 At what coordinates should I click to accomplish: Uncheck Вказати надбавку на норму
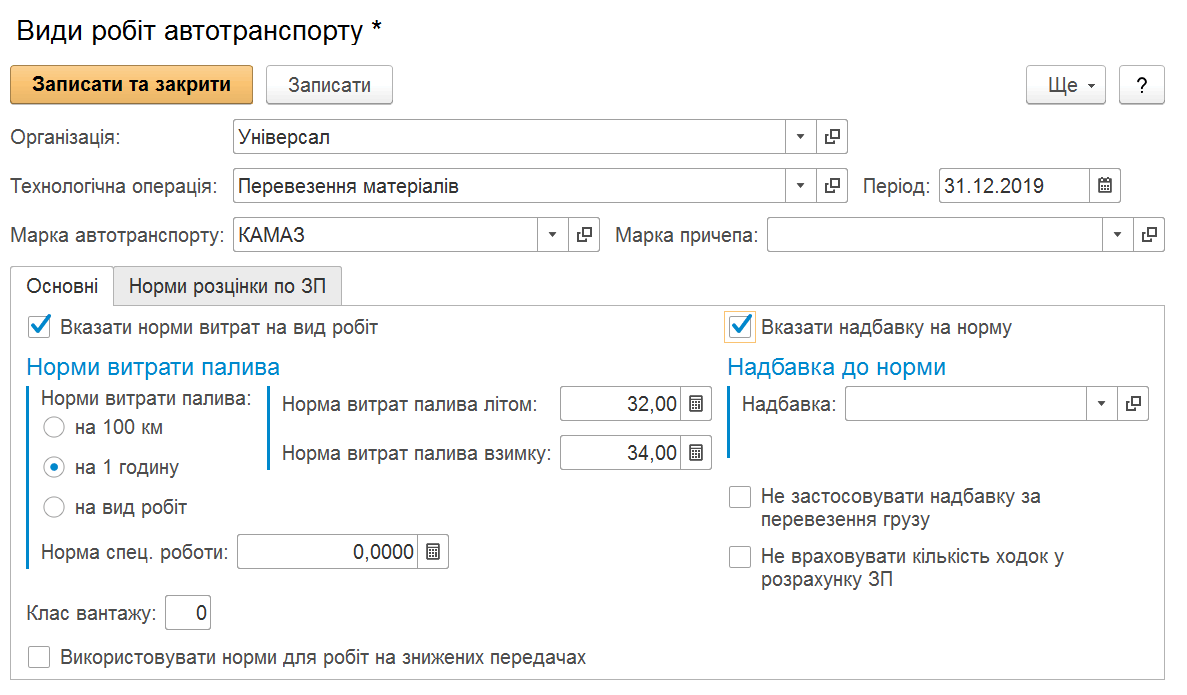tap(740, 327)
